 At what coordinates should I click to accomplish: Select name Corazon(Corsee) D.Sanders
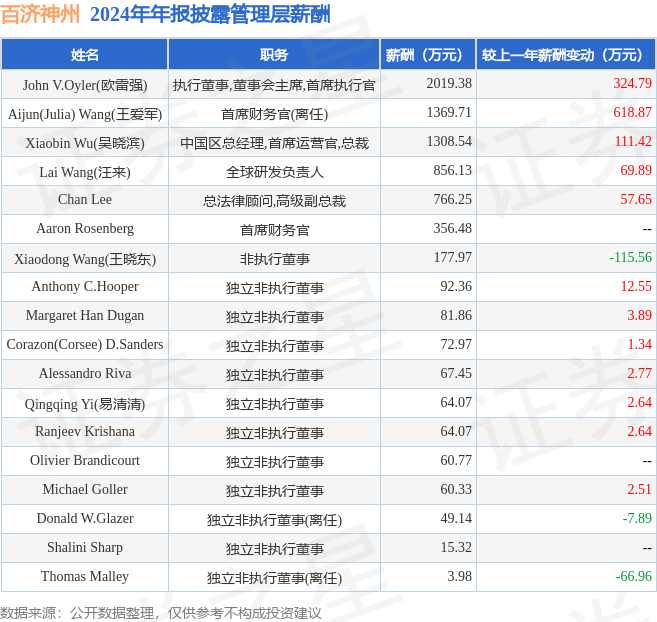click(85, 344)
